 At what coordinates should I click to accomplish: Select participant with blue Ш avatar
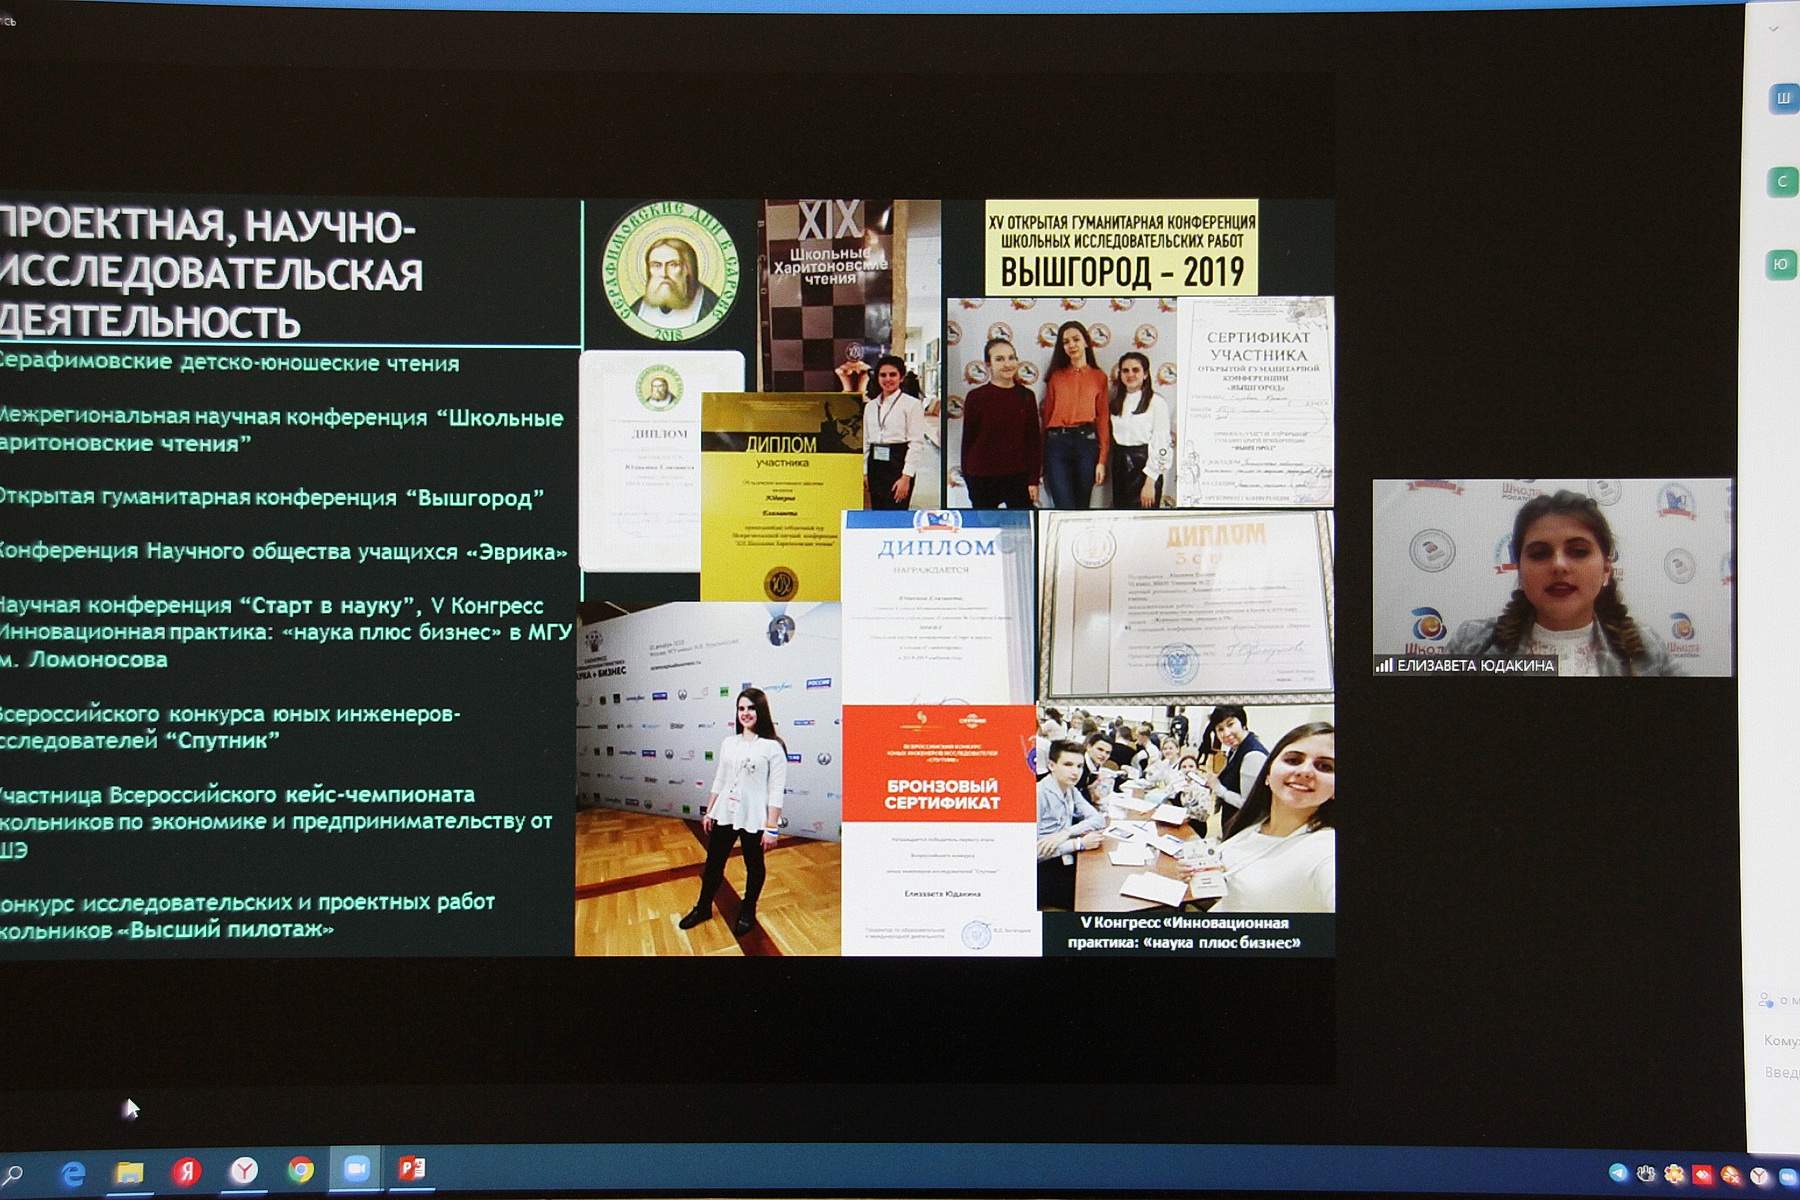[x=1783, y=99]
